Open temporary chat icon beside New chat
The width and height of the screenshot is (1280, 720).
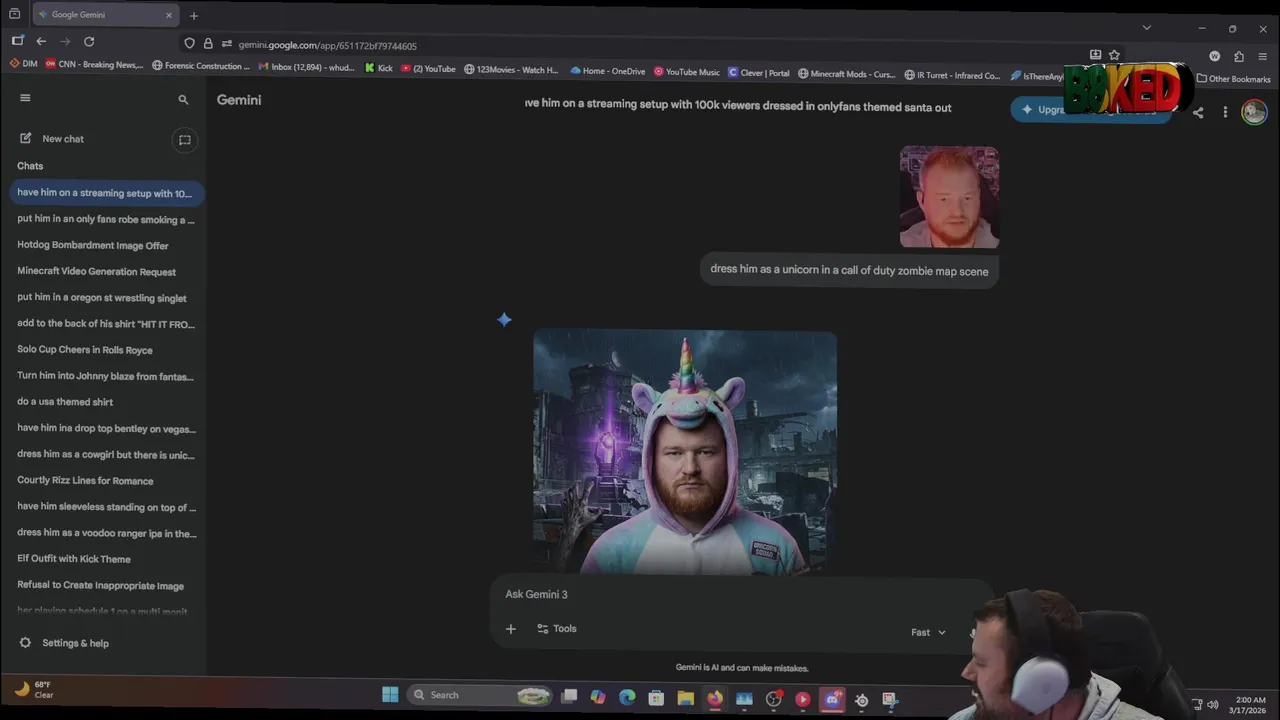coord(185,140)
